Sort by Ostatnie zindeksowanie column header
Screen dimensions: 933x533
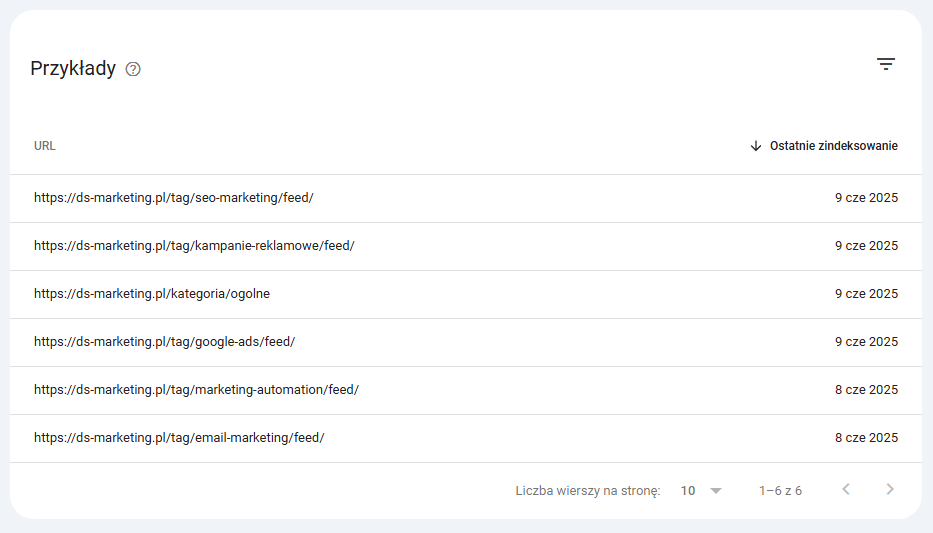833,146
